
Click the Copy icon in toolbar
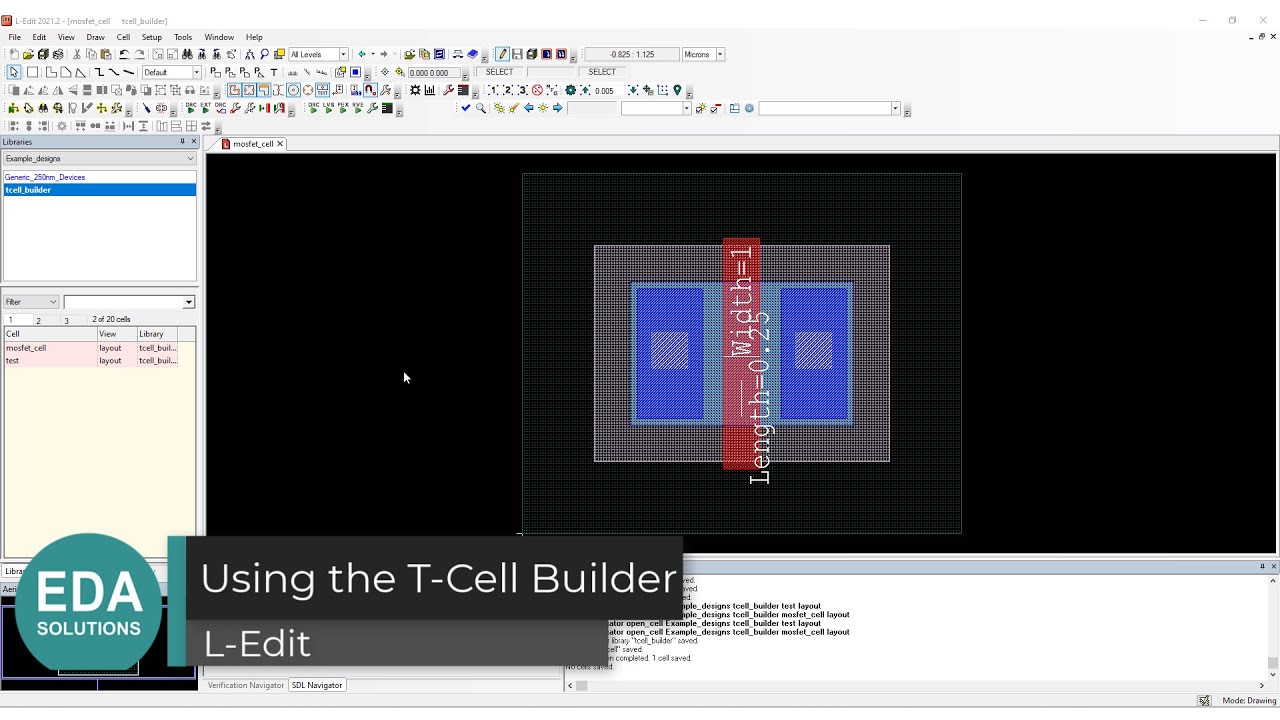pyautogui.click(x=91, y=54)
